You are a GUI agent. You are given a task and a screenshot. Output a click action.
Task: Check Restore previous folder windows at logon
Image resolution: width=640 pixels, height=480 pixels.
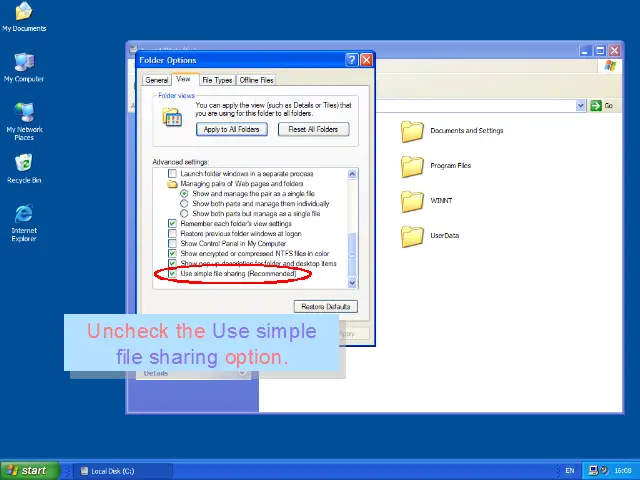(x=172, y=233)
